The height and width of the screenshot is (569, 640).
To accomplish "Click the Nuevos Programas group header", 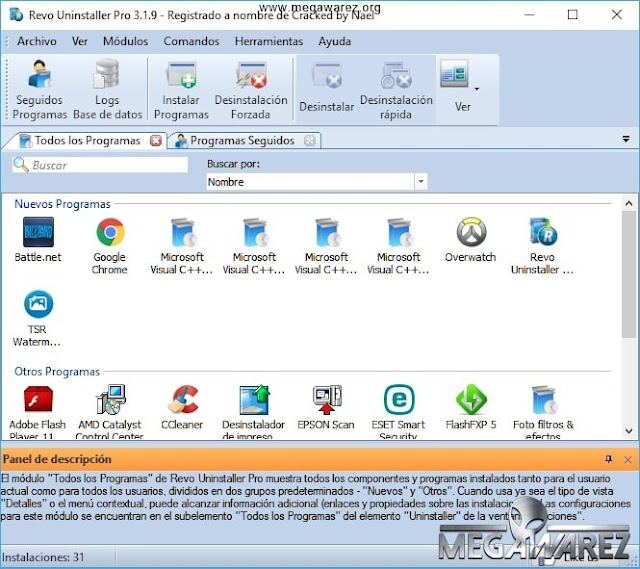I will 62,204.
